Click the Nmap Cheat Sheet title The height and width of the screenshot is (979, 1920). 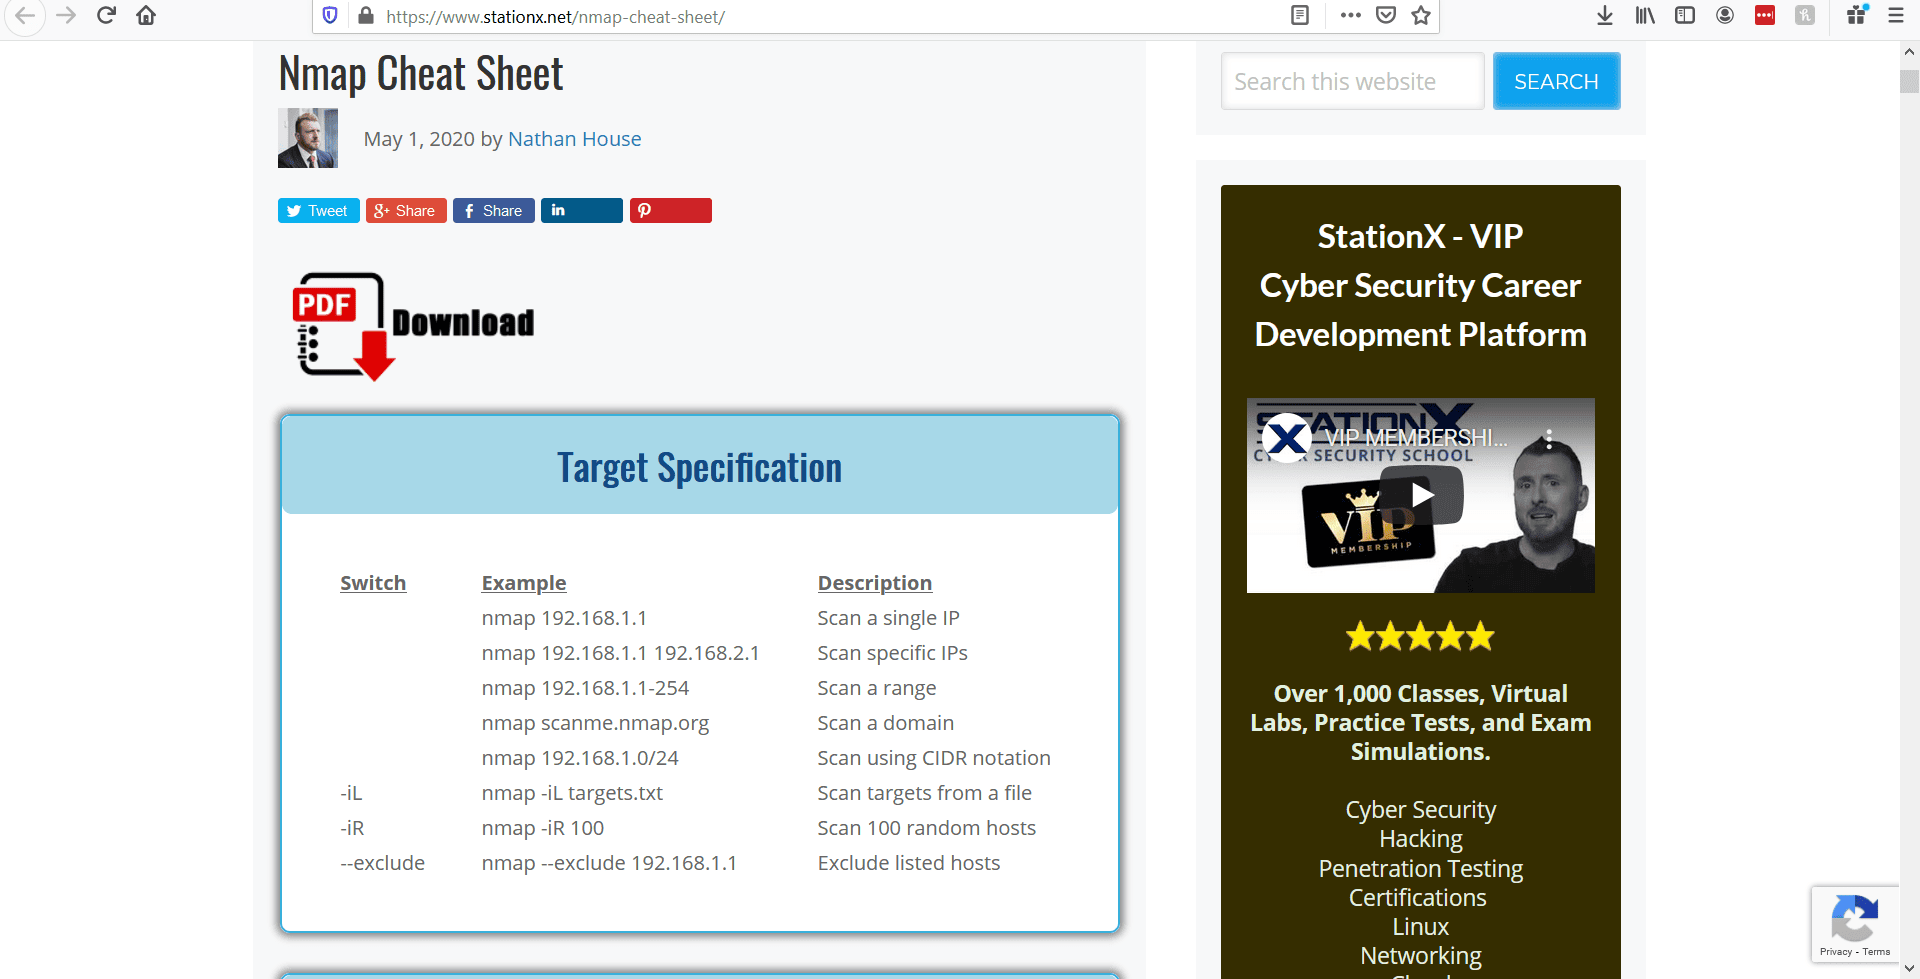(x=421, y=73)
